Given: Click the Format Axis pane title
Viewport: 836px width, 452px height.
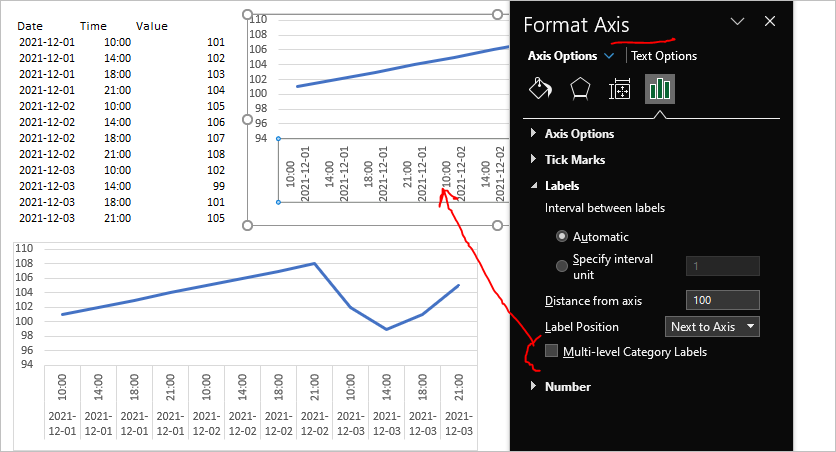Looking at the screenshot, I should tap(576, 25).
